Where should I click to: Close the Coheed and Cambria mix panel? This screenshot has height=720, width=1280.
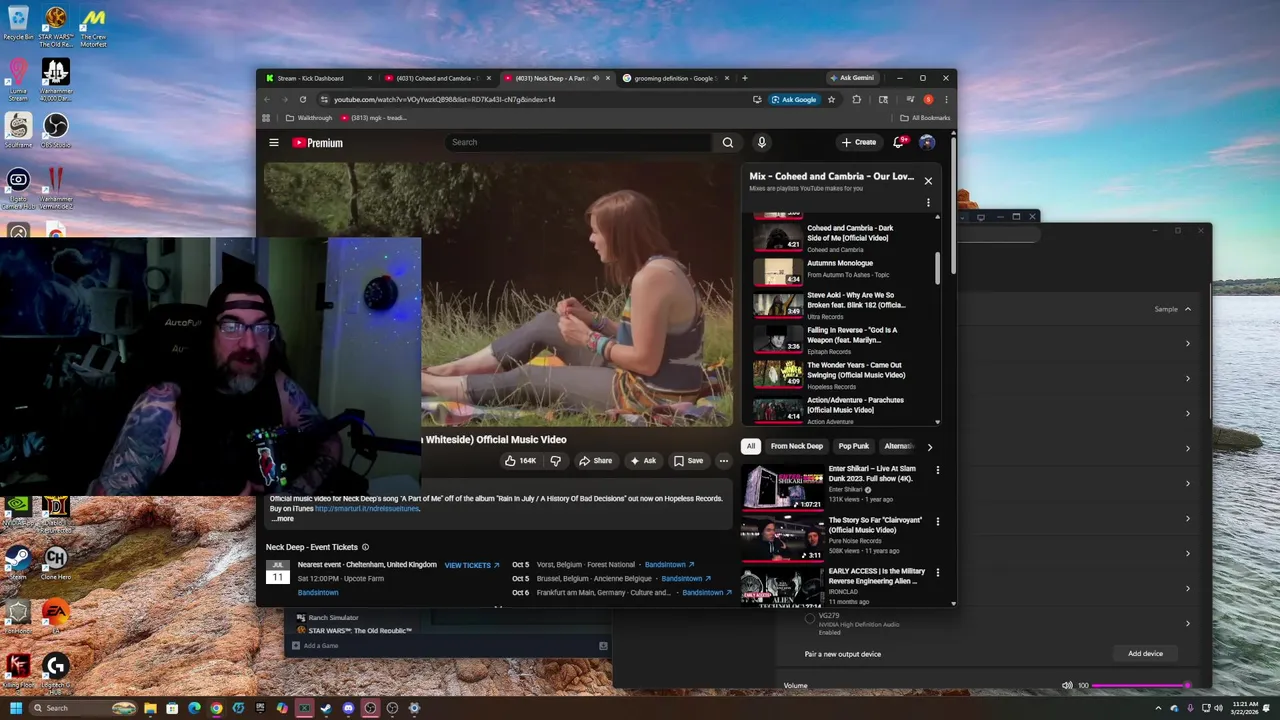point(928,181)
